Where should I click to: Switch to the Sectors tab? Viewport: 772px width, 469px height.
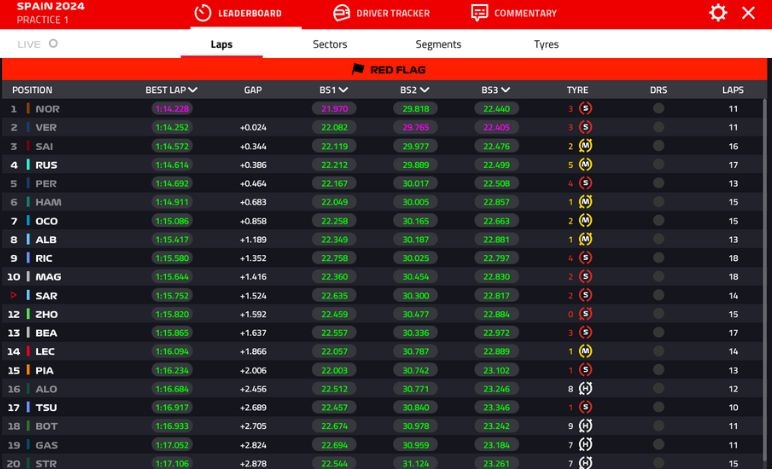click(x=330, y=44)
